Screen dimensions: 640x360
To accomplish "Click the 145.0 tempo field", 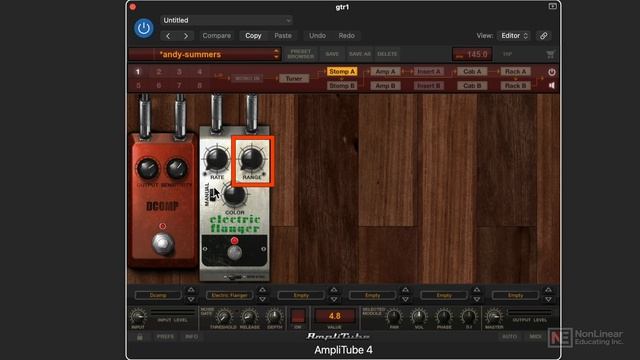I will pos(472,54).
